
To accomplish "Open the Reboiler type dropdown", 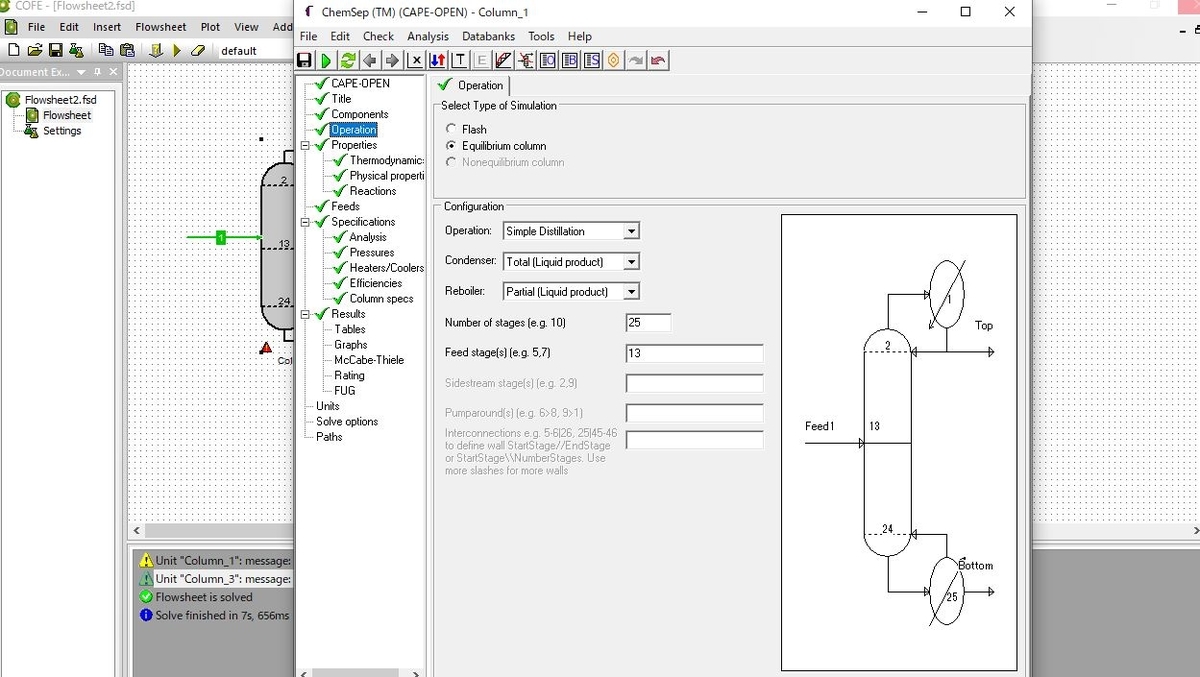I will pos(630,292).
